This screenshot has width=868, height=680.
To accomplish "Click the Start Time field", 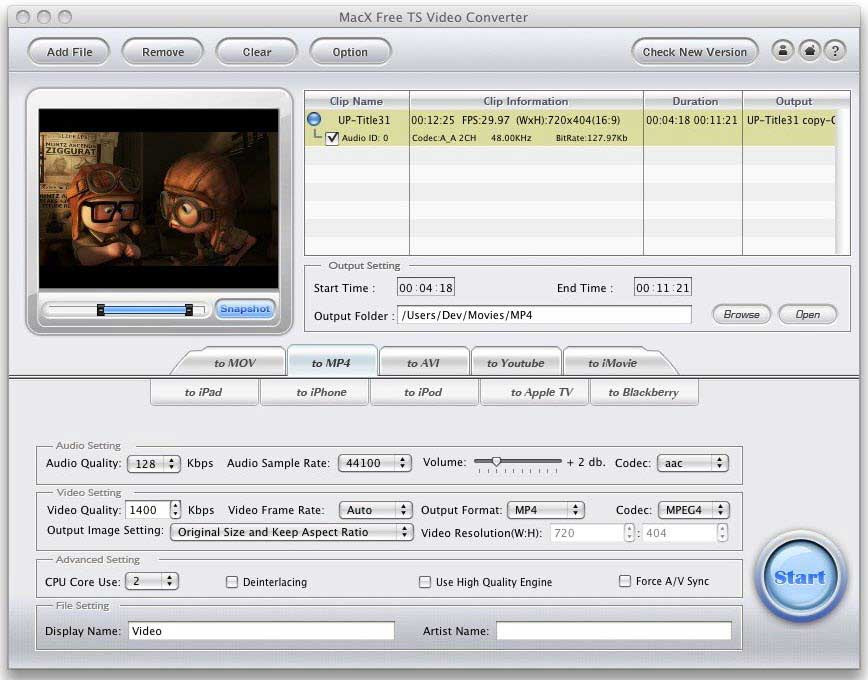I will 426,287.
